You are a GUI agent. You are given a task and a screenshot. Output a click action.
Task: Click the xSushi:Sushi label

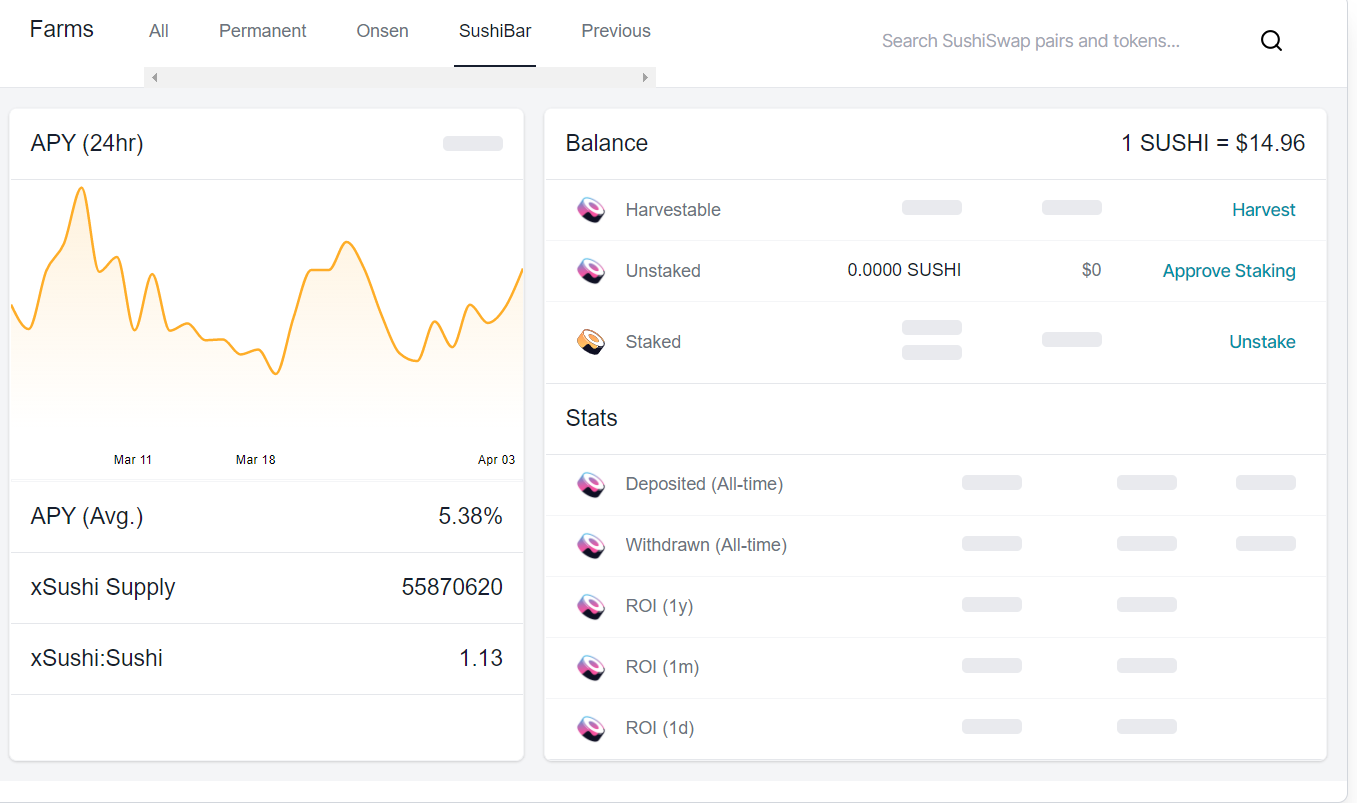point(97,659)
